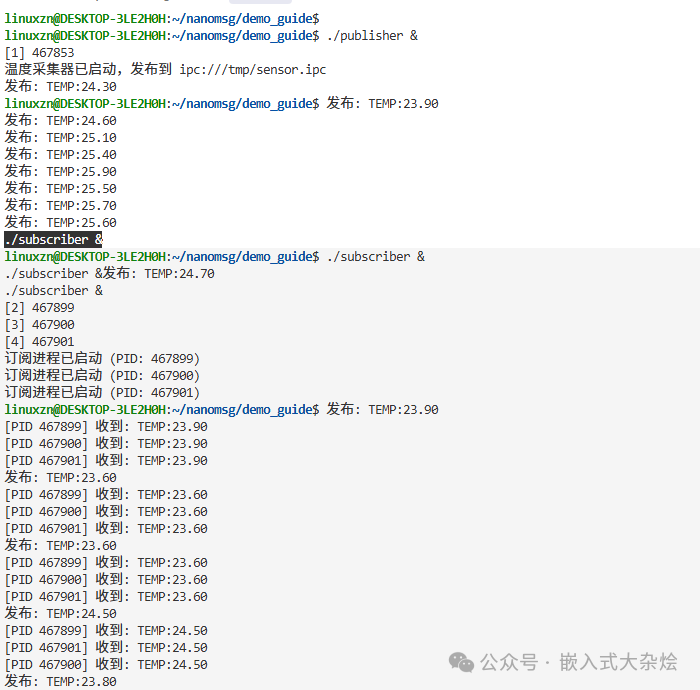This screenshot has width=700, height=690.
Task: Click the './publisher &' command text
Action: pos(372,36)
